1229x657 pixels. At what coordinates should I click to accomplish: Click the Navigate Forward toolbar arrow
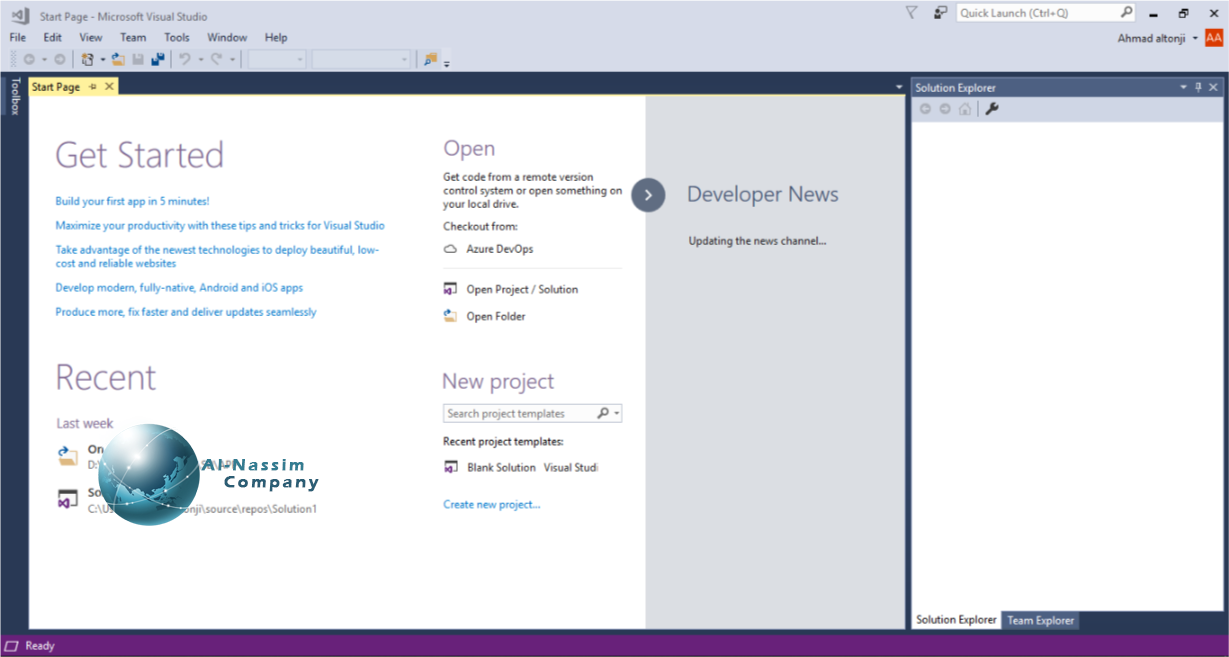point(59,60)
